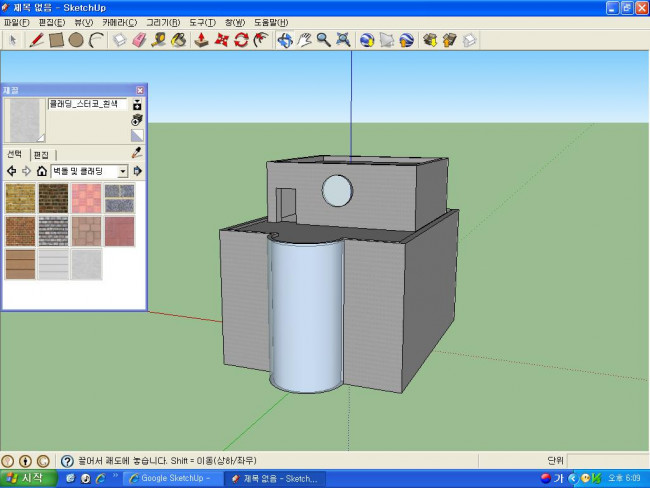Activate the Orbit camera tool
650x488 pixels.
click(285, 40)
